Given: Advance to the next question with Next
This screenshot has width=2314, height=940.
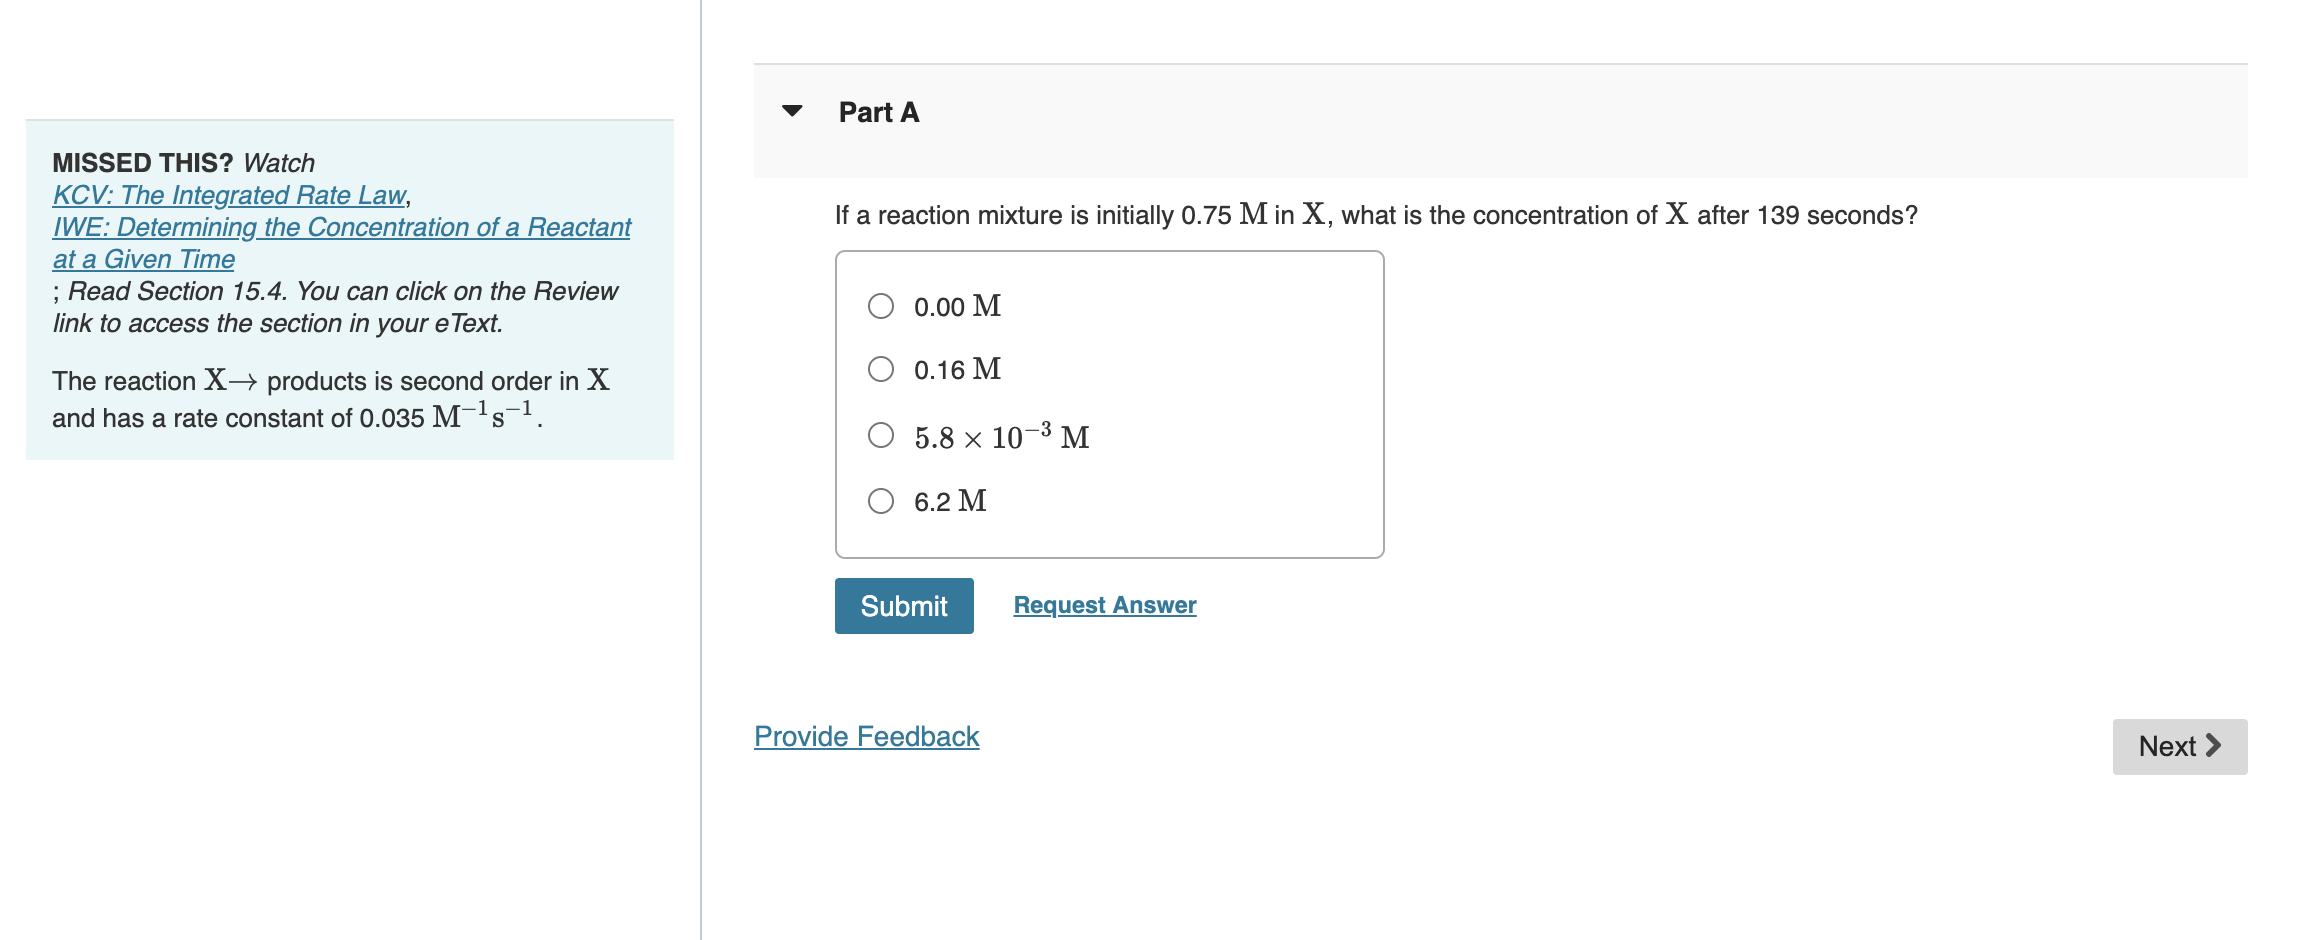Looking at the screenshot, I should coord(2178,746).
